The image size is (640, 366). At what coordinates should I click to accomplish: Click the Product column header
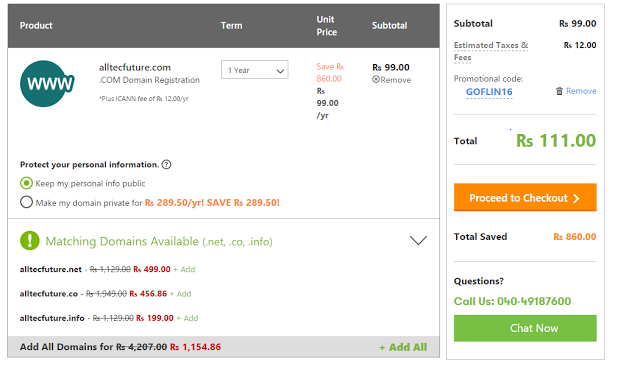click(x=36, y=25)
